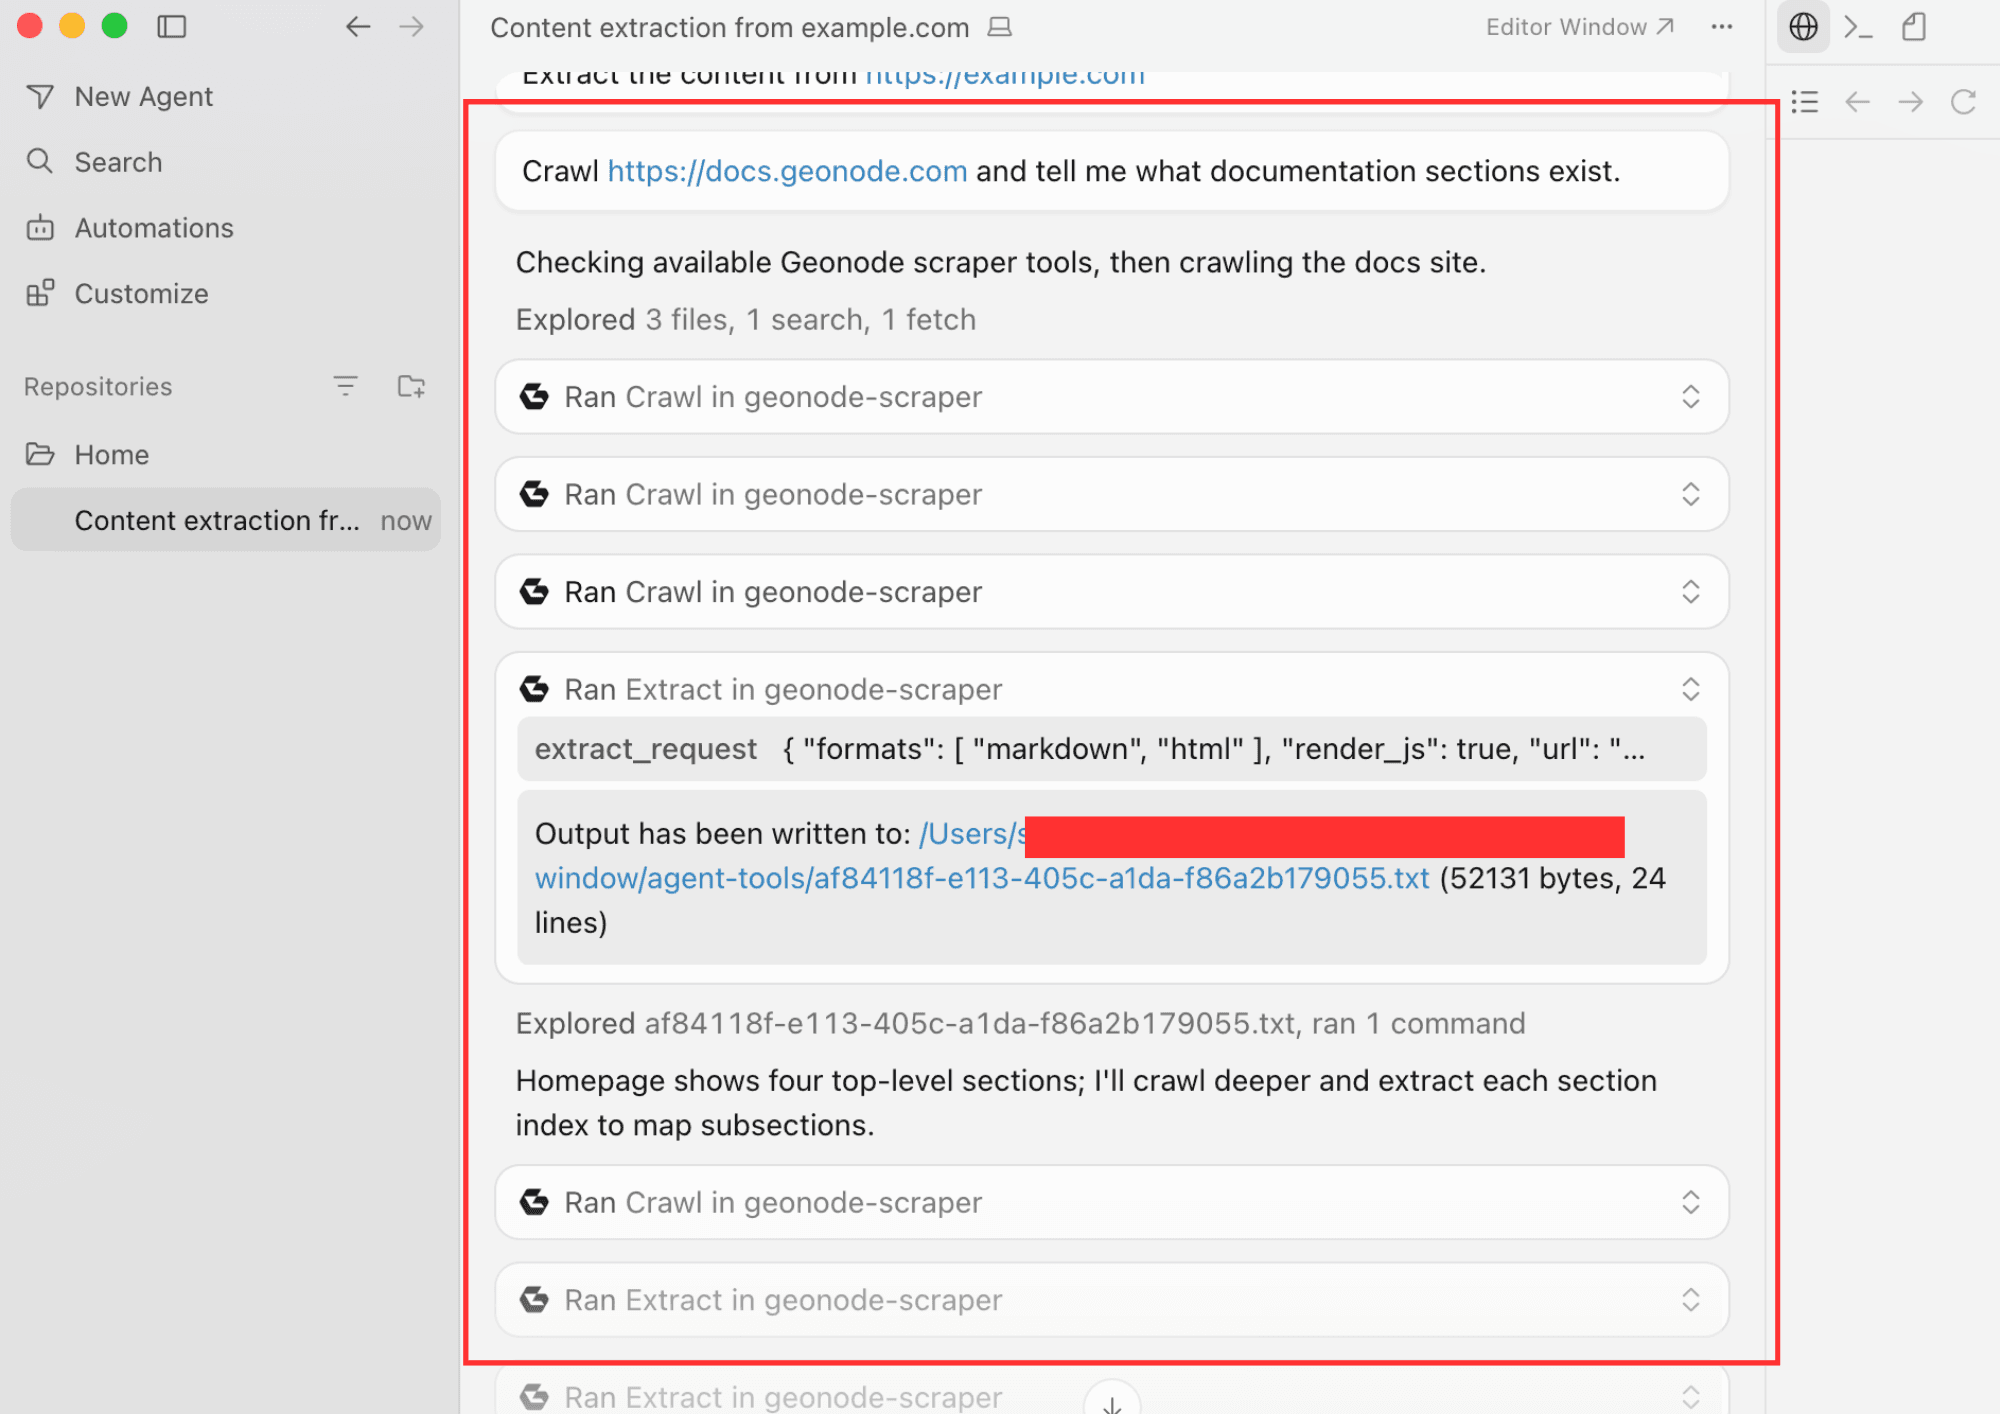Screen dimensions: 2000x1414
Task: Click the conversation title text
Action: (x=730, y=28)
